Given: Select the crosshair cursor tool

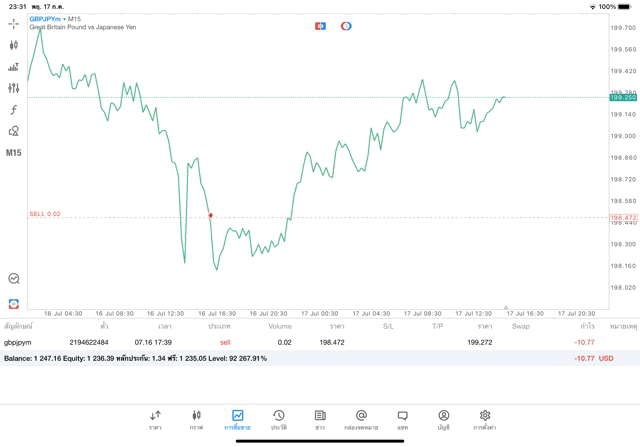Looking at the screenshot, I should point(14,23).
